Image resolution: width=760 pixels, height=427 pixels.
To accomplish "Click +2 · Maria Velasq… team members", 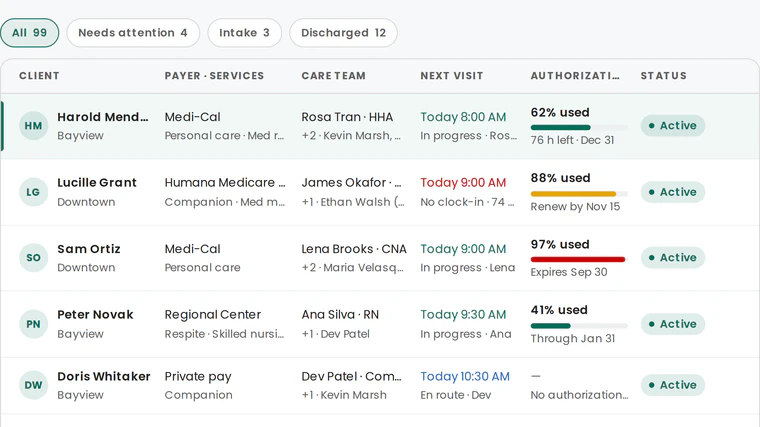I will pyautogui.click(x=352, y=268).
